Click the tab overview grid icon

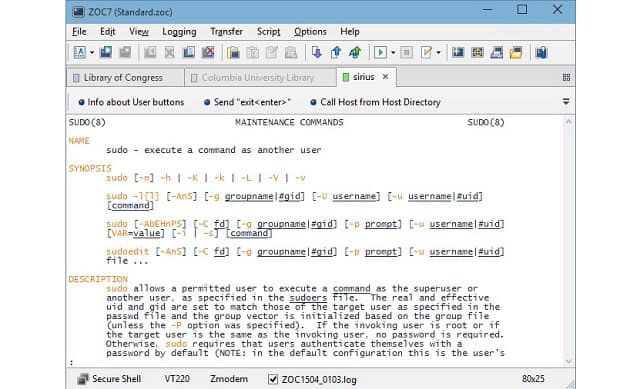(566, 77)
